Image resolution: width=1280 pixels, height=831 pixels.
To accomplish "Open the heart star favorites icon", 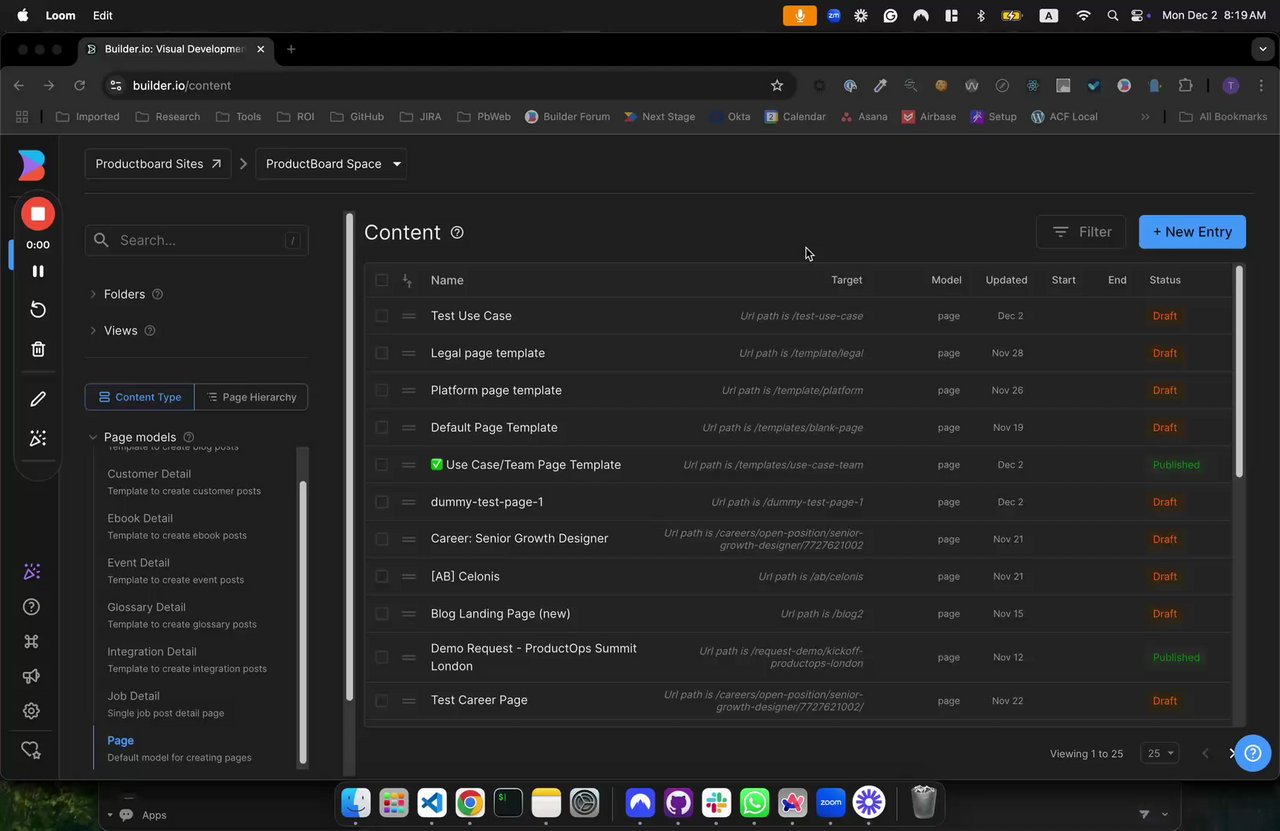I will pos(32,750).
